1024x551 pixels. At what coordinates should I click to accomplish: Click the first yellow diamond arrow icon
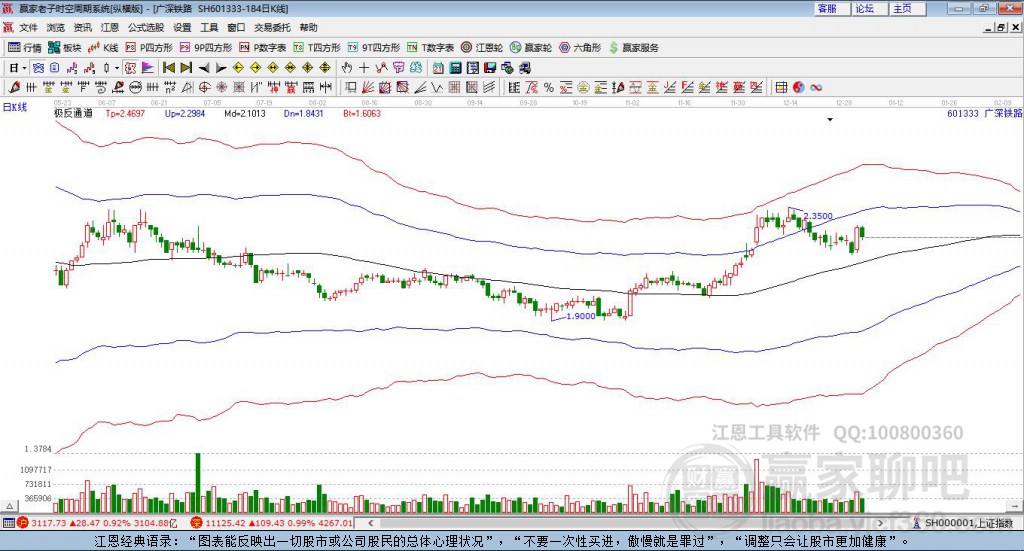tap(238, 68)
